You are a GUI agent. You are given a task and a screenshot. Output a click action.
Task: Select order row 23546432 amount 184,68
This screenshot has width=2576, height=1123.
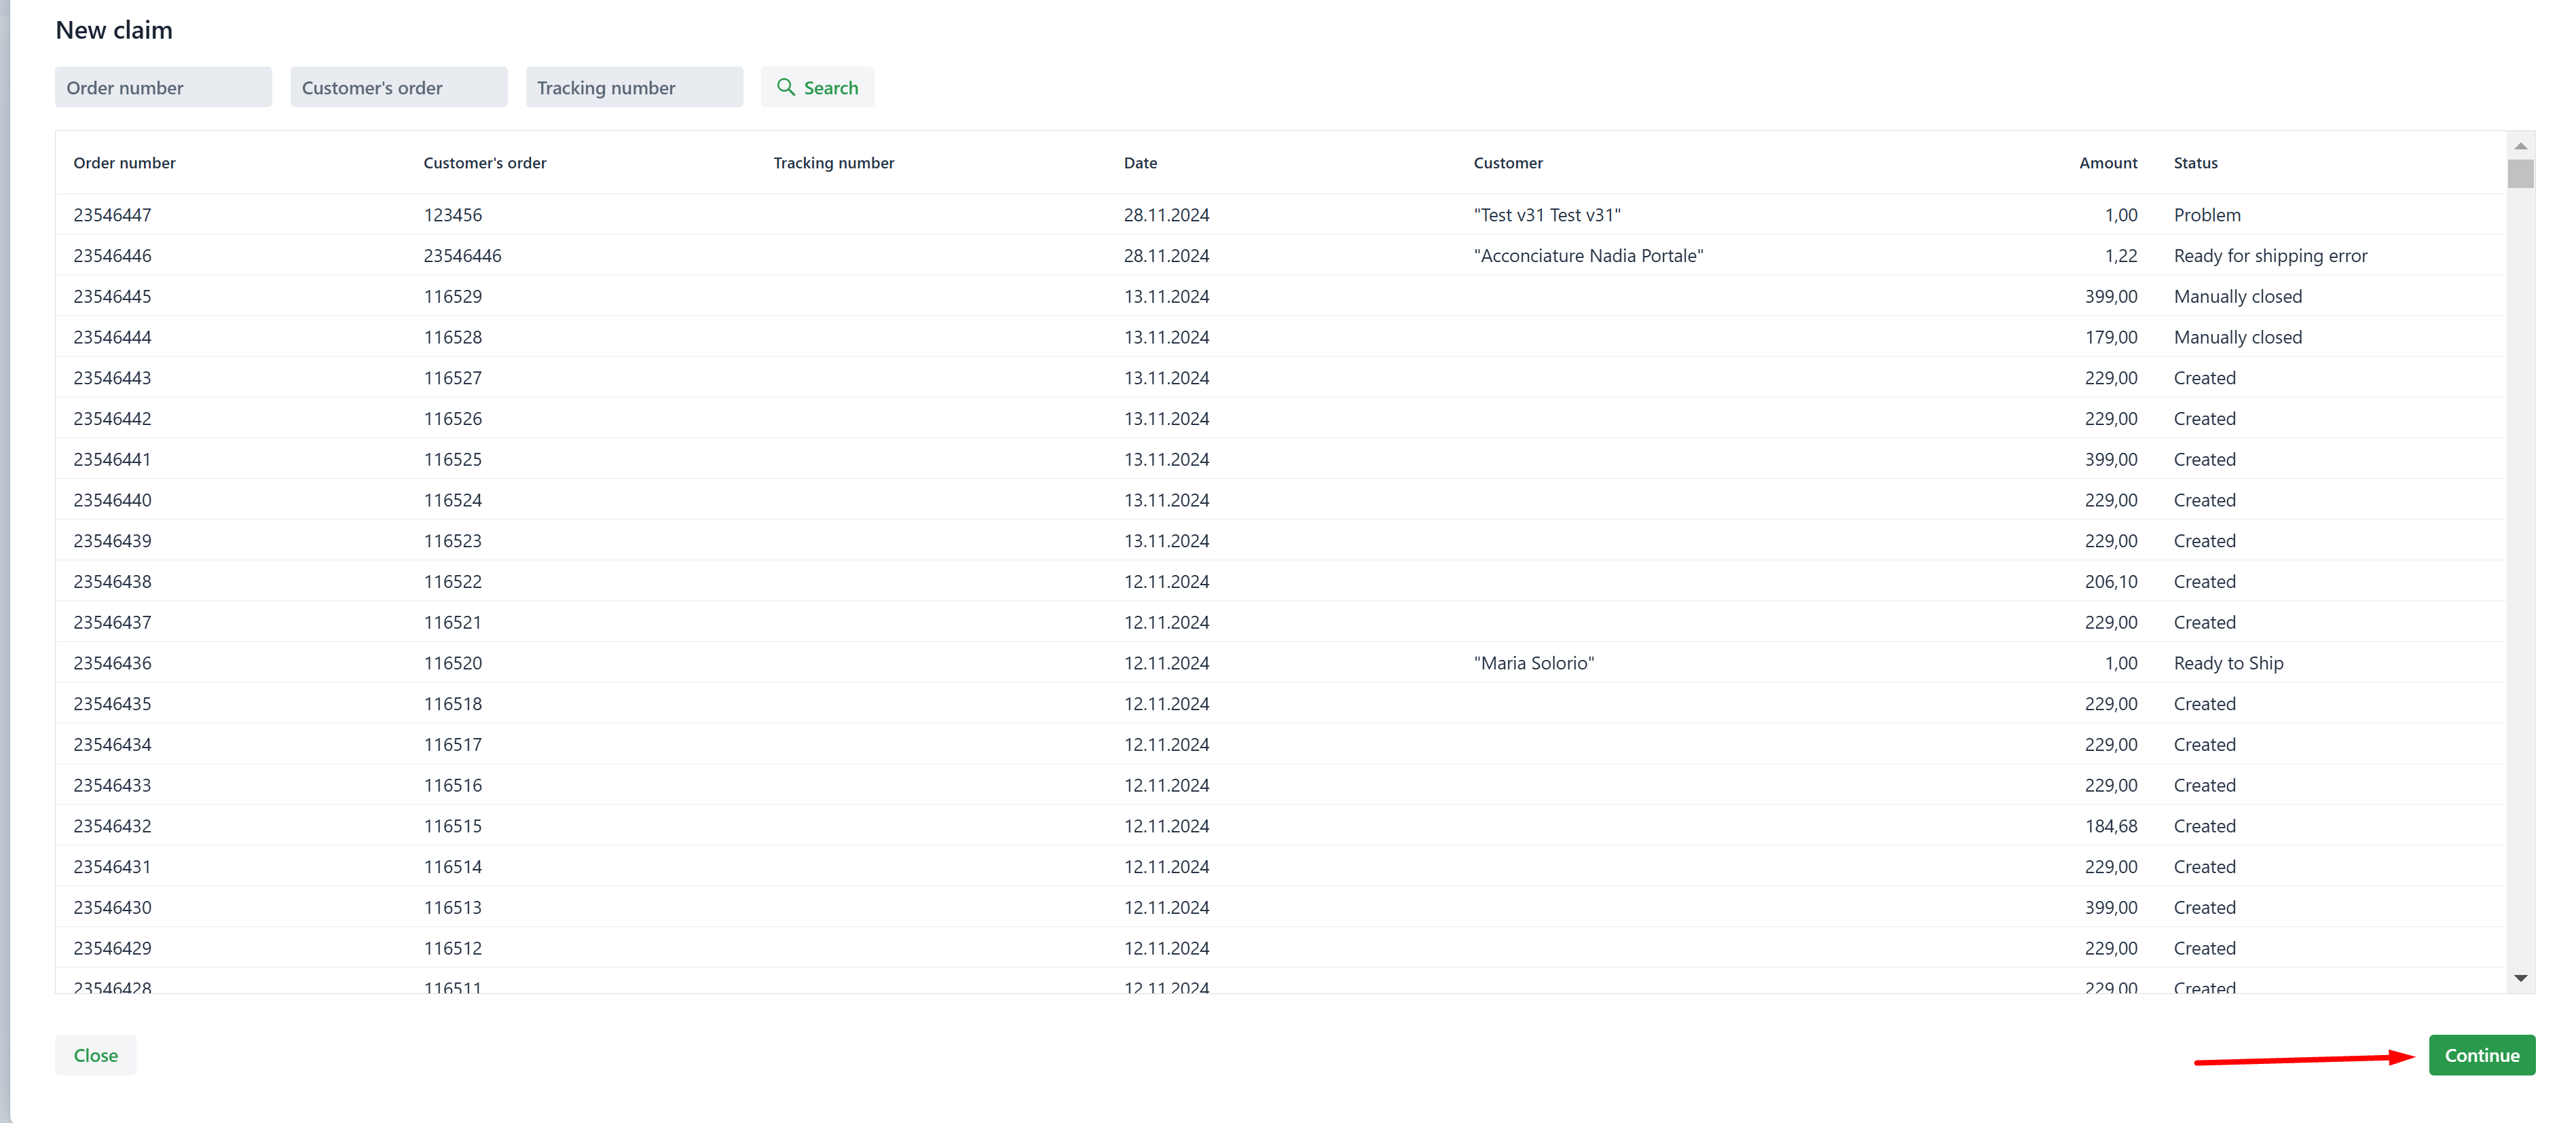click(x=1280, y=826)
